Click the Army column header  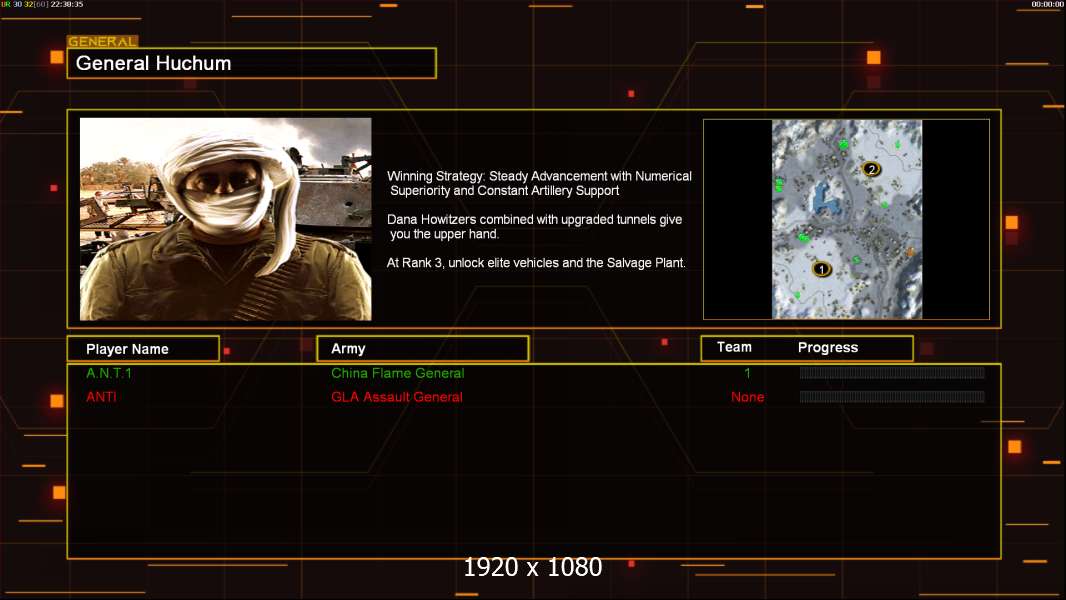tap(423, 349)
